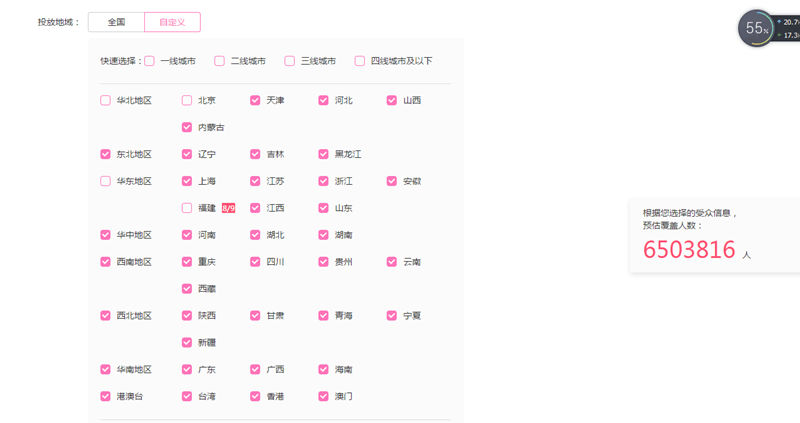Uncheck the 云南 checkbox
Viewport: 800px width, 423px height.
(392, 262)
